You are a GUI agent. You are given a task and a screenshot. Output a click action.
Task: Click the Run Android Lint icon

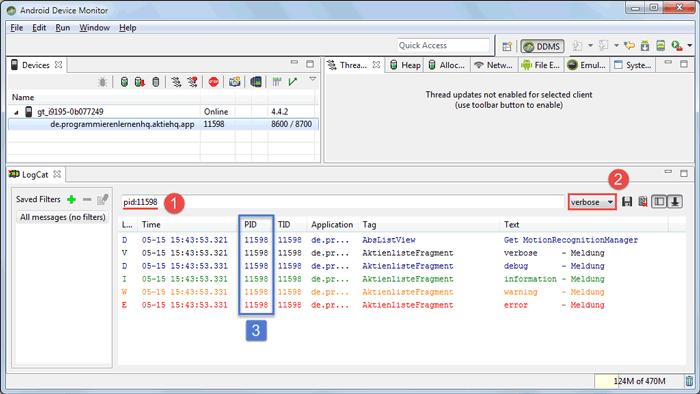677,46
